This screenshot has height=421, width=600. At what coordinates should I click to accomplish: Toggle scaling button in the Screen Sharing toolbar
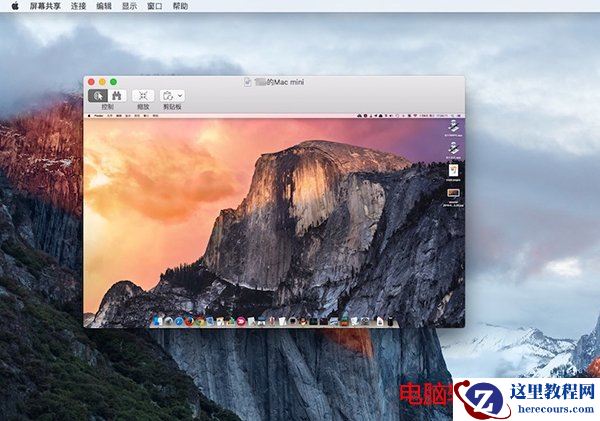[x=143, y=96]
